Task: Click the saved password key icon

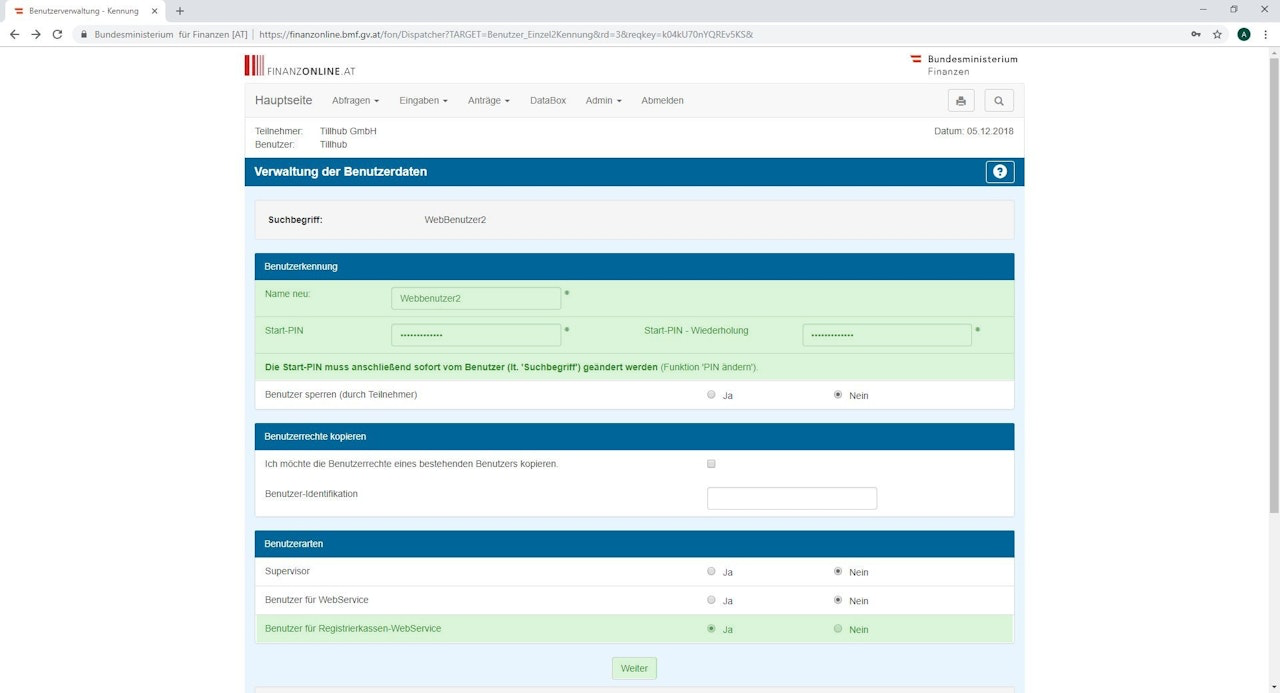Action: point(1196,34)
